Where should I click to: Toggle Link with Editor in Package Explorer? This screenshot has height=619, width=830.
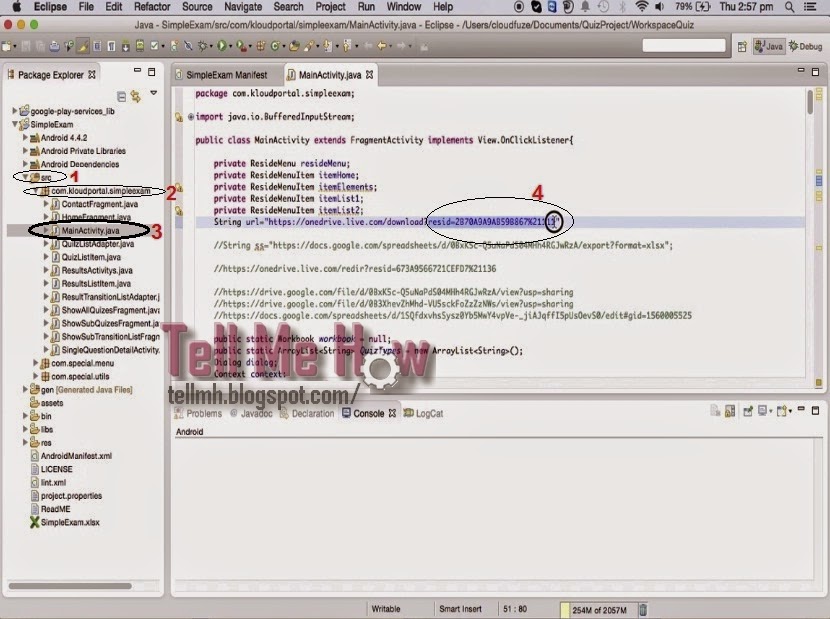(136, 96)
